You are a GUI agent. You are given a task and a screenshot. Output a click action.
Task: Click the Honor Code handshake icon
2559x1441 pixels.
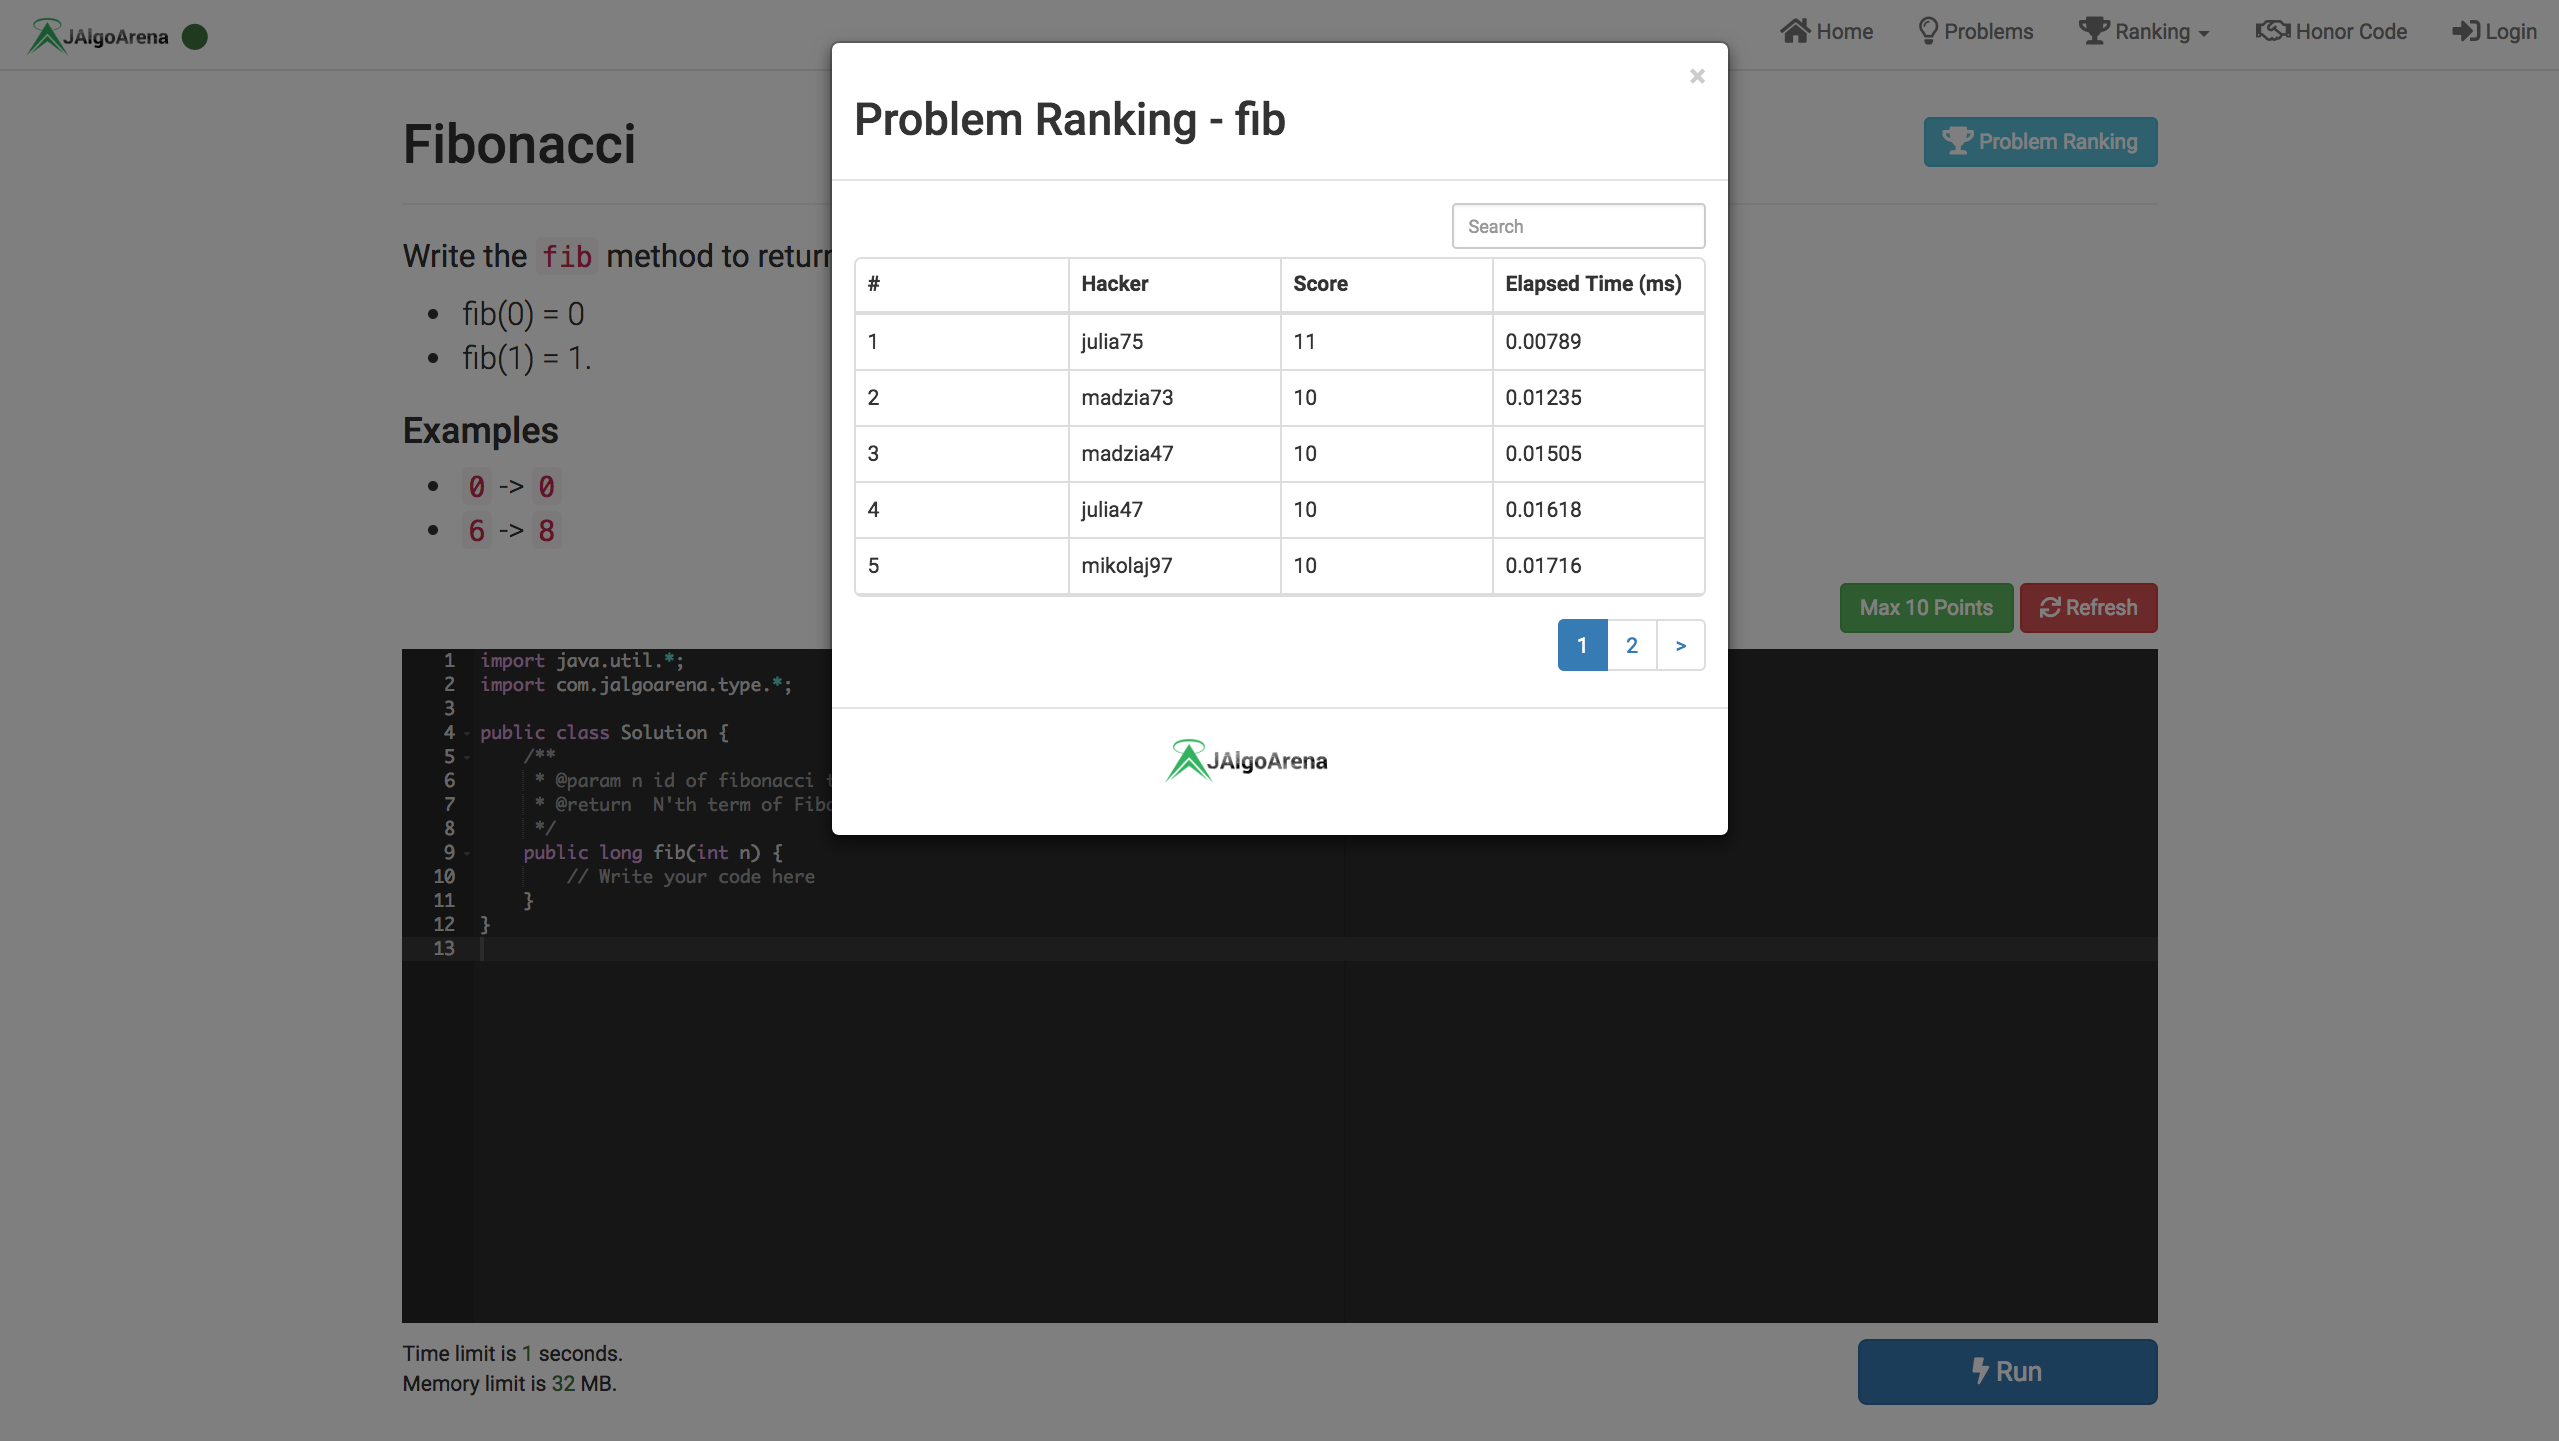2272,31
